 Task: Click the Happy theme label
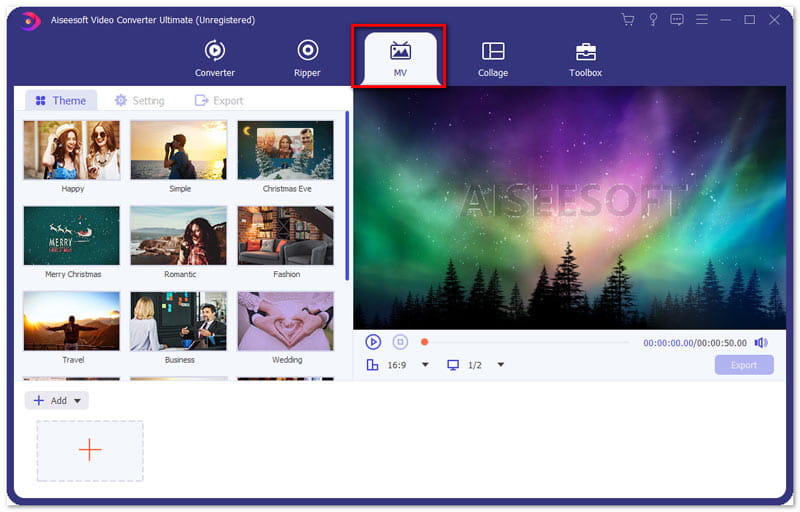tap(72, 189)
